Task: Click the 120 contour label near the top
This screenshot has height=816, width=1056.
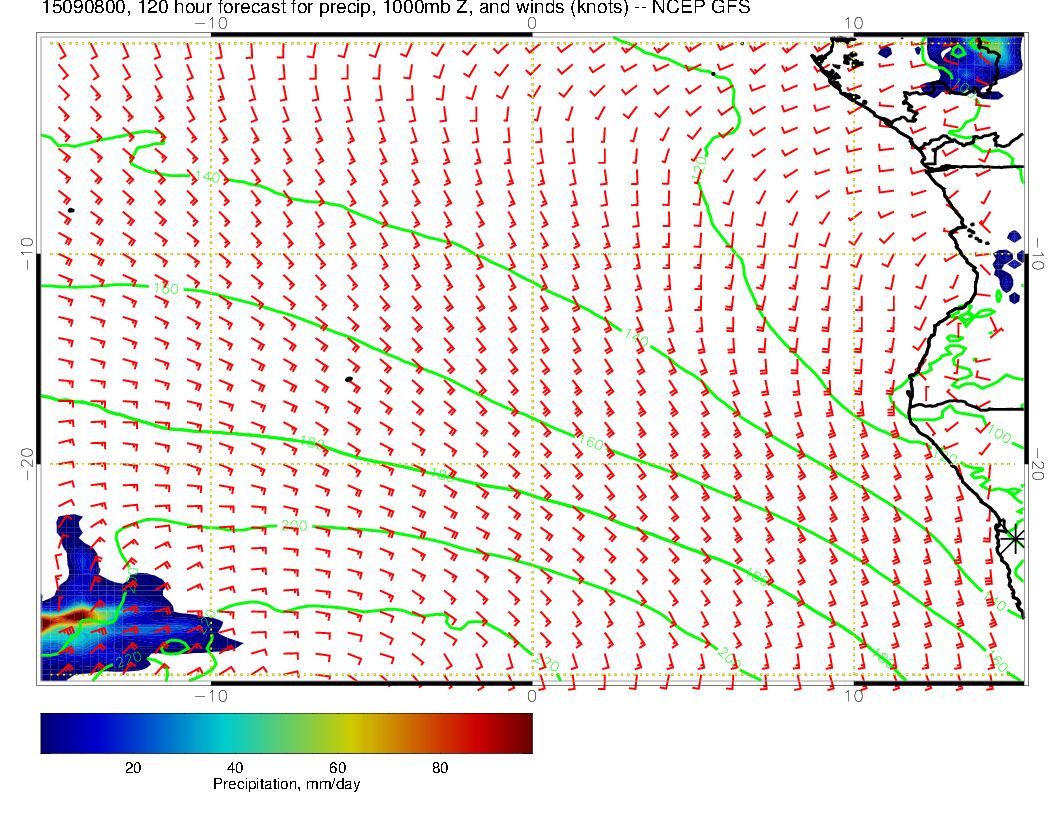Action: click(700, 167)
